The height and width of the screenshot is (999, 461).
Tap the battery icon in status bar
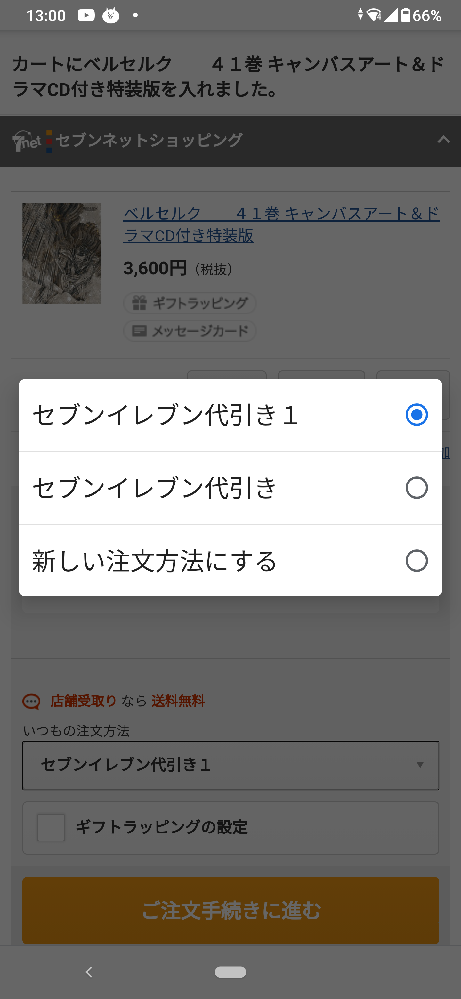(x=405, y=15)
